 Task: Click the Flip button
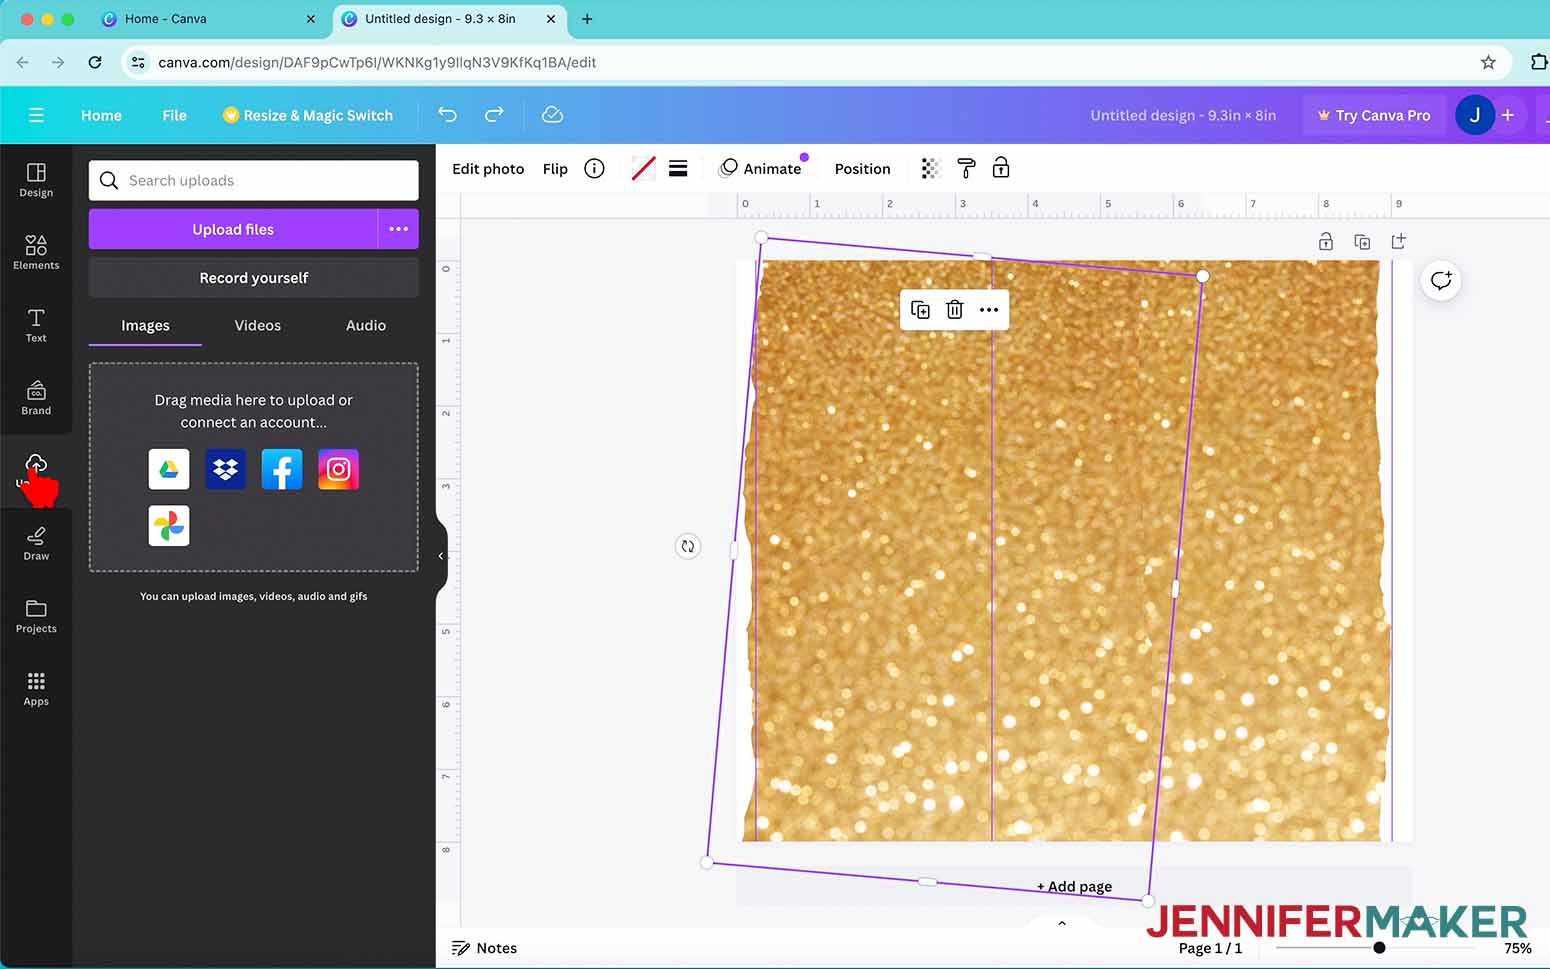555,168
